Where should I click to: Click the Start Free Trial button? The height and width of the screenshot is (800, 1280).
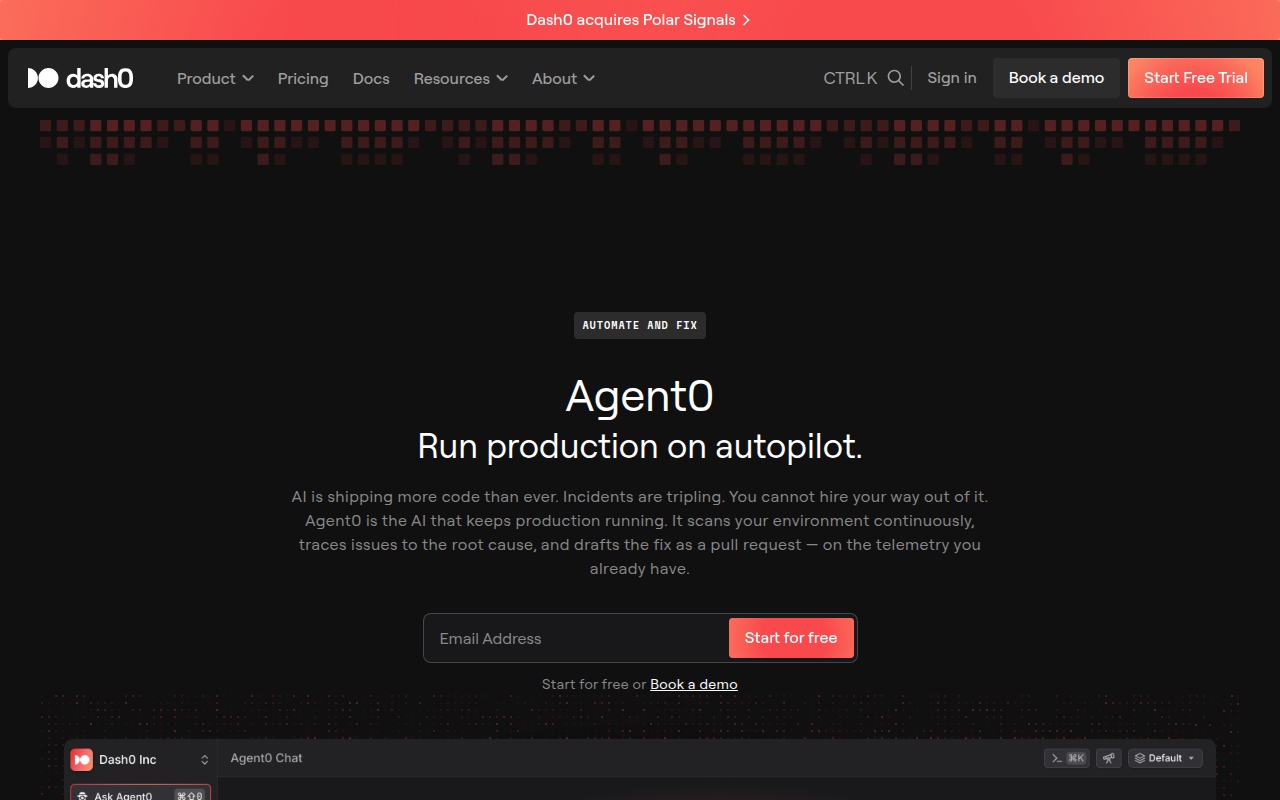(x=1196, y=78)
